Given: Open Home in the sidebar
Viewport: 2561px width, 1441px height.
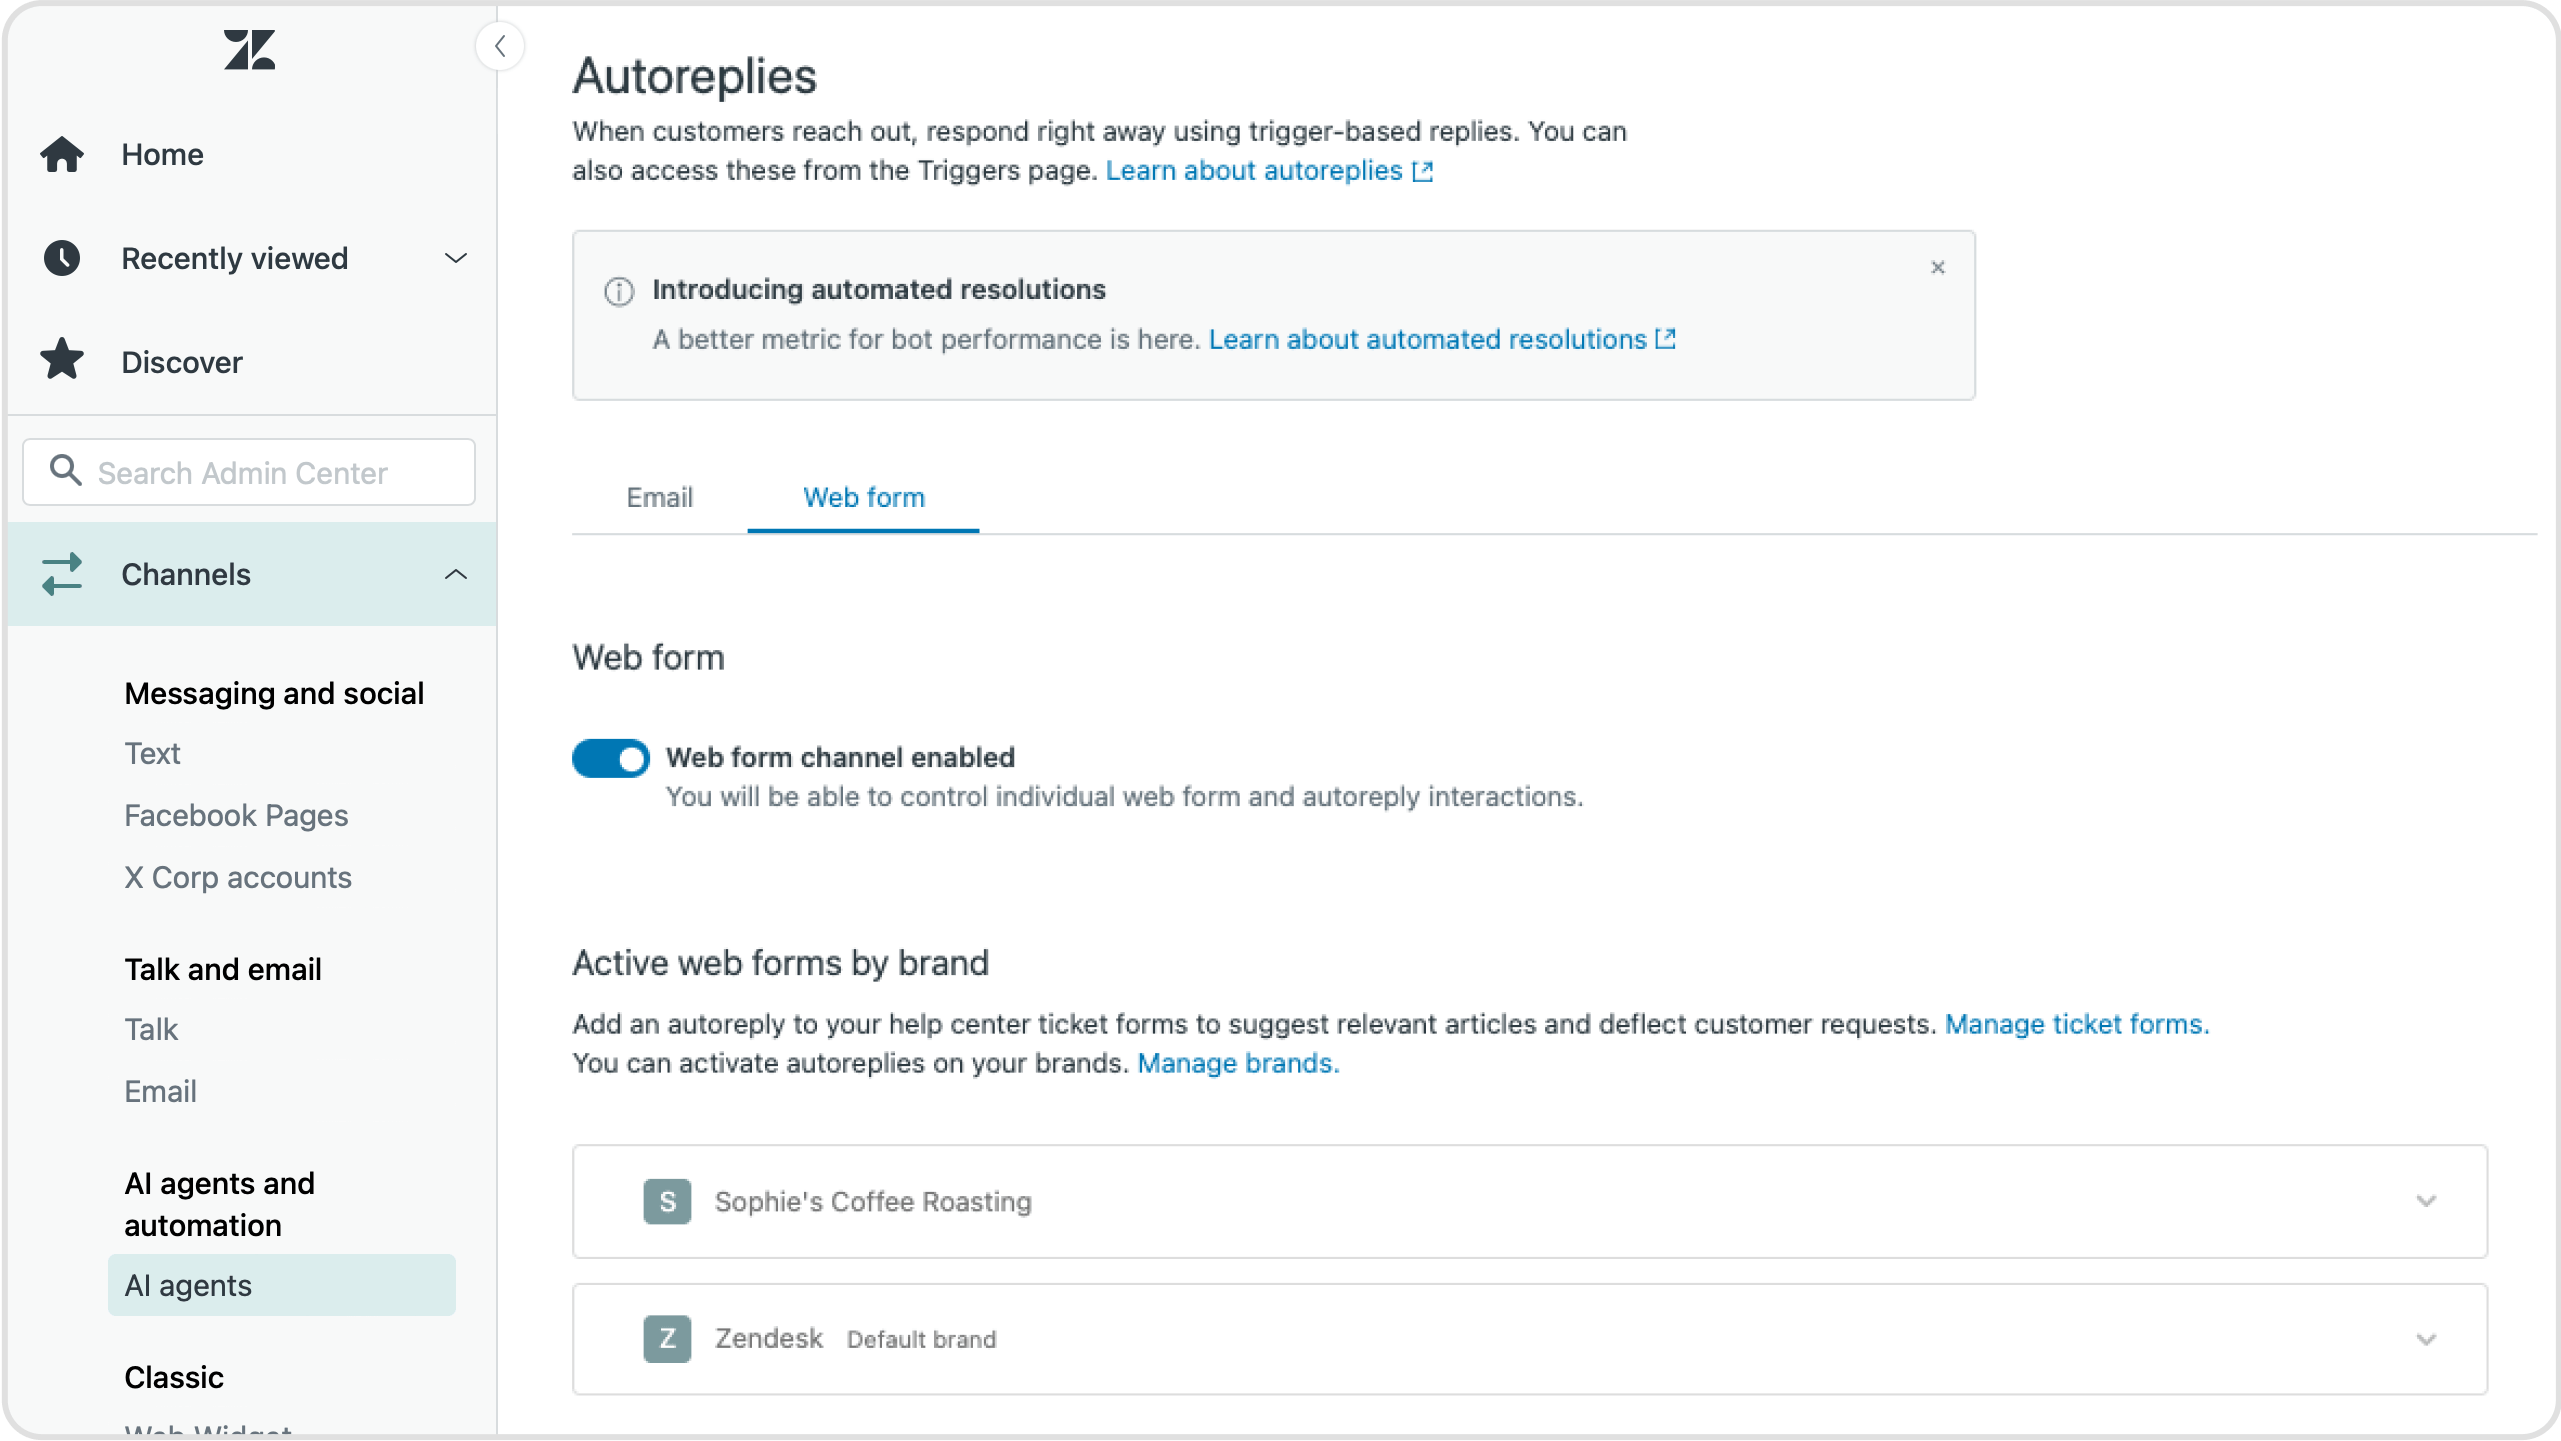Looking at the screenshot, I should [x=162, y=155].
